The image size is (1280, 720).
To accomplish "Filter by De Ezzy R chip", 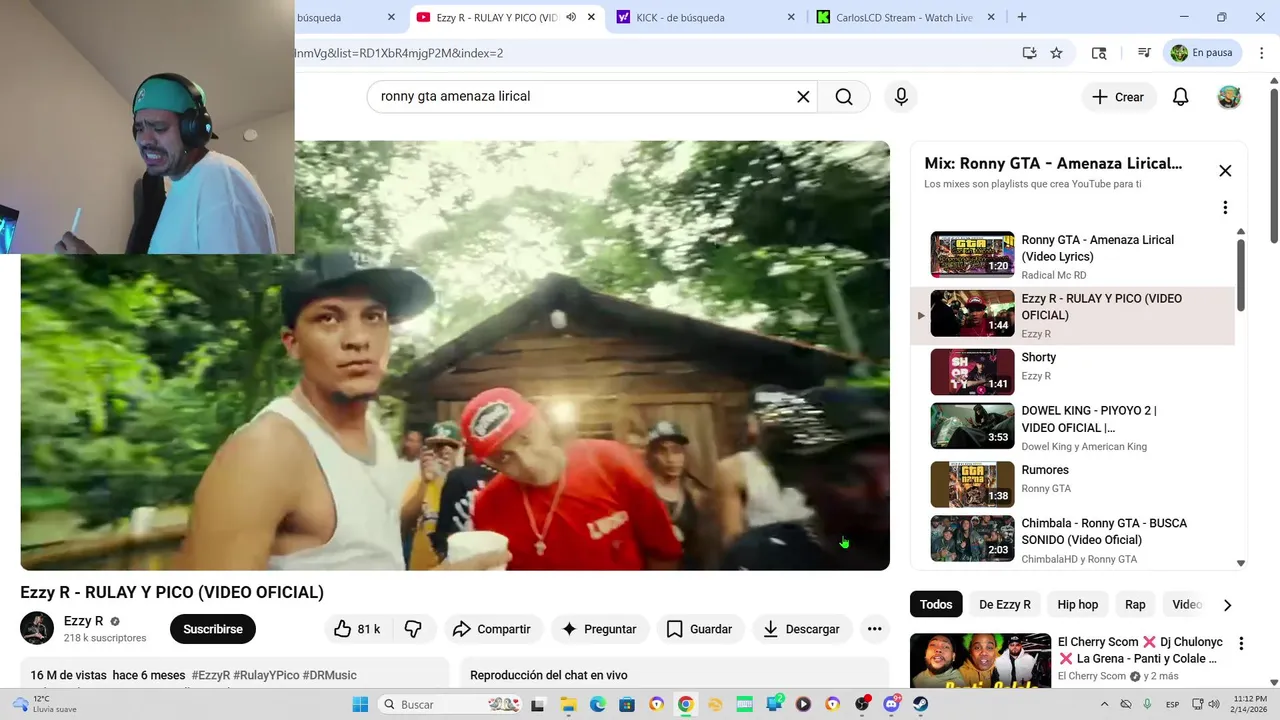I will 1005,604.
